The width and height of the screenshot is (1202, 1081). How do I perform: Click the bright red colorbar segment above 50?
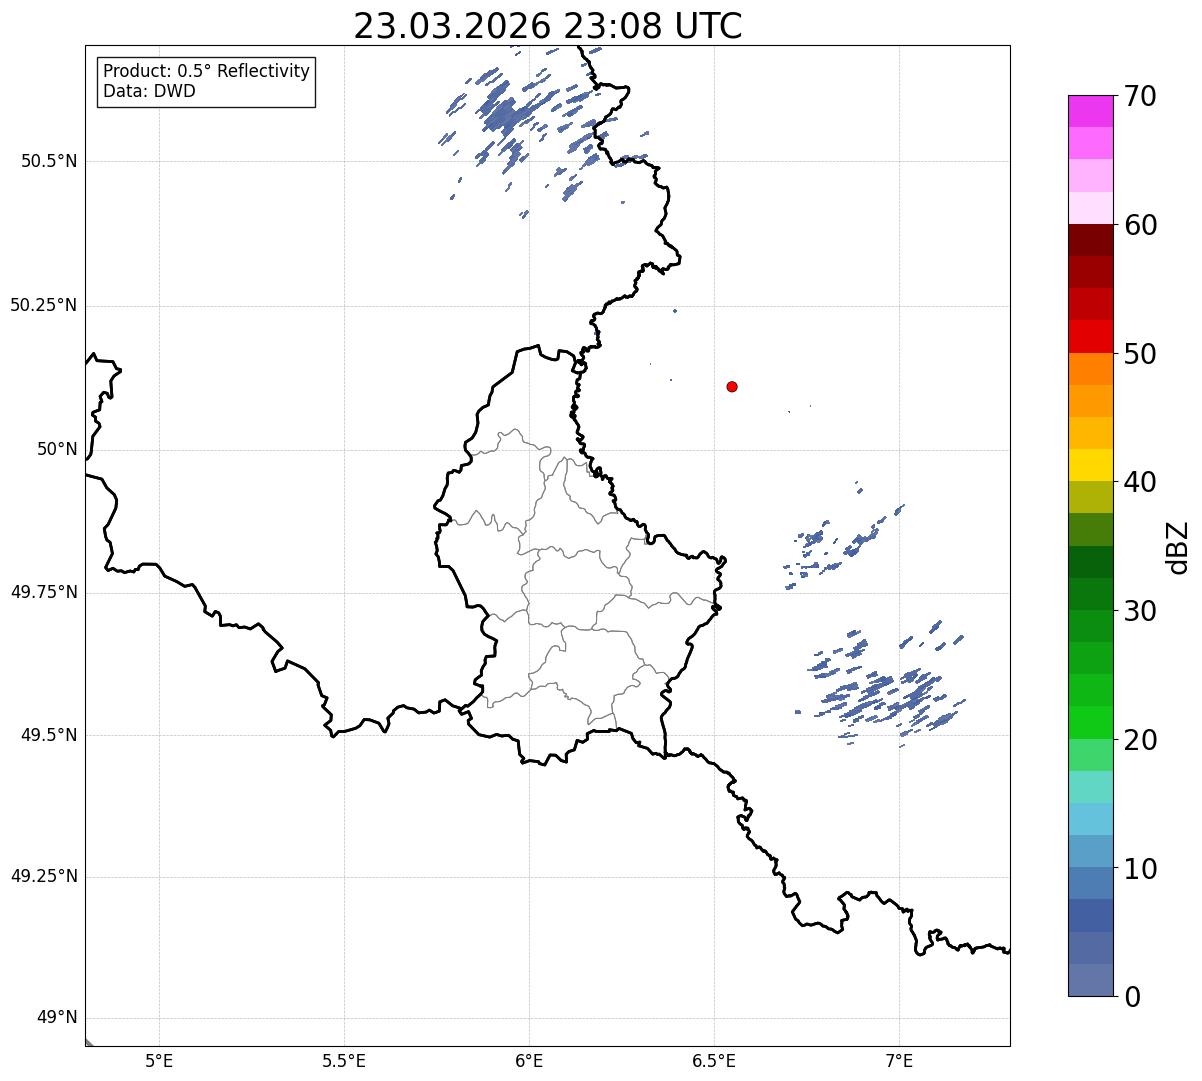click(x=1091, y=336)
